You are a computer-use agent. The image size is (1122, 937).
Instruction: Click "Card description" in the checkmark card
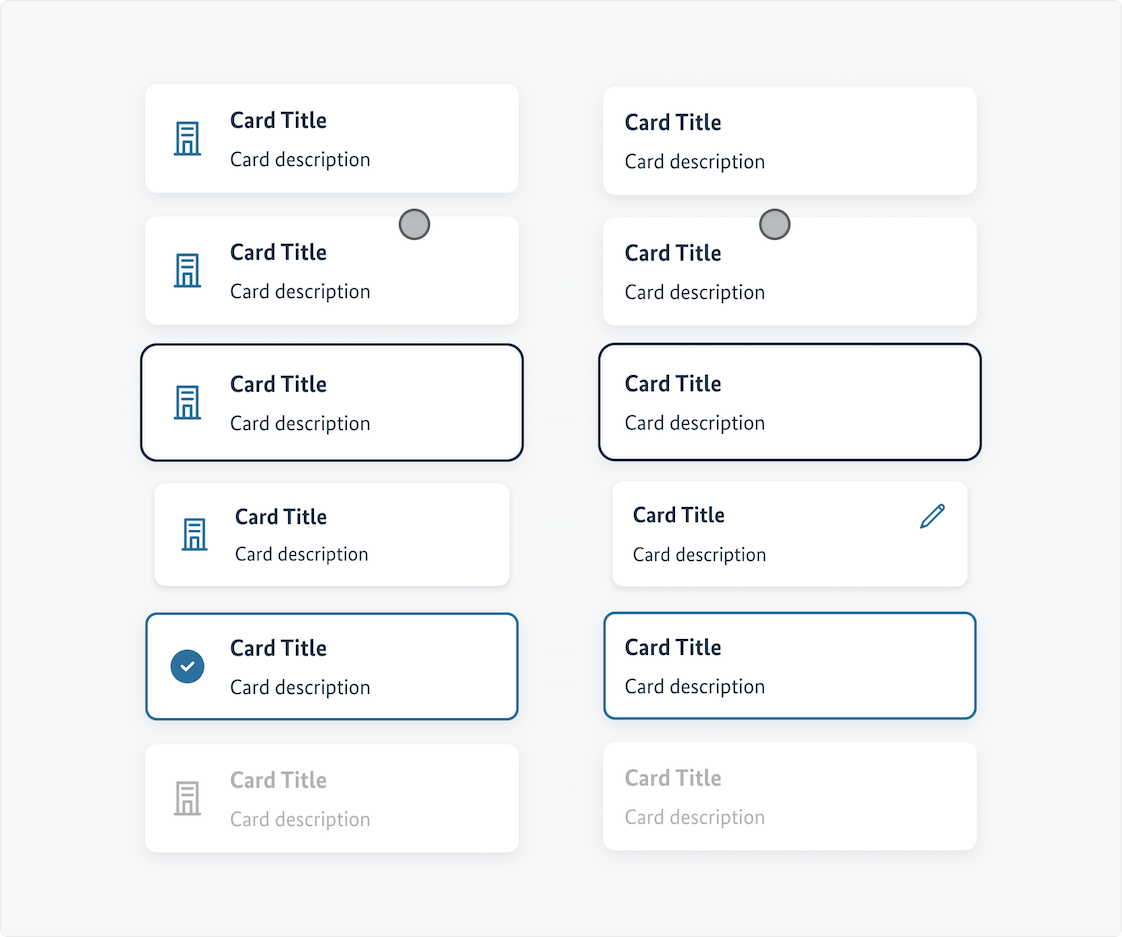300,687
